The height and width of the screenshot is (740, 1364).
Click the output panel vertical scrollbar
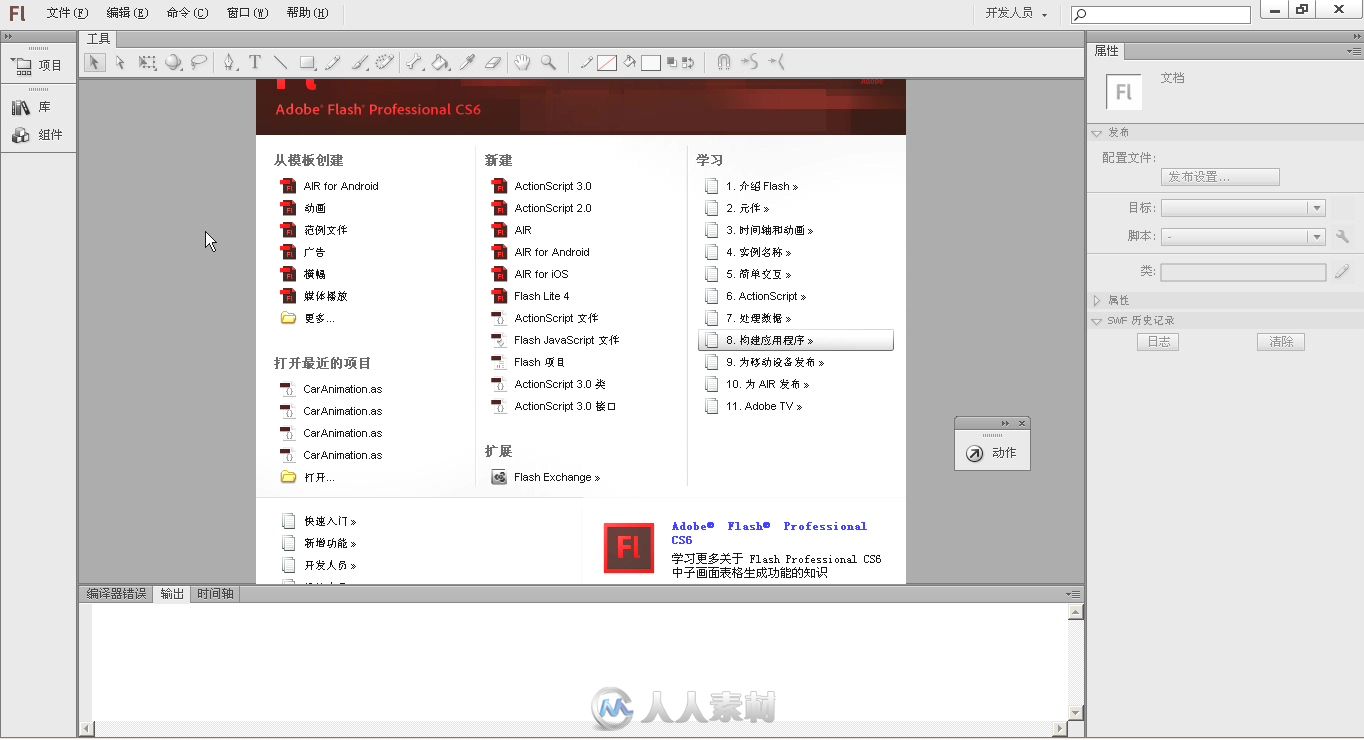1076,661
